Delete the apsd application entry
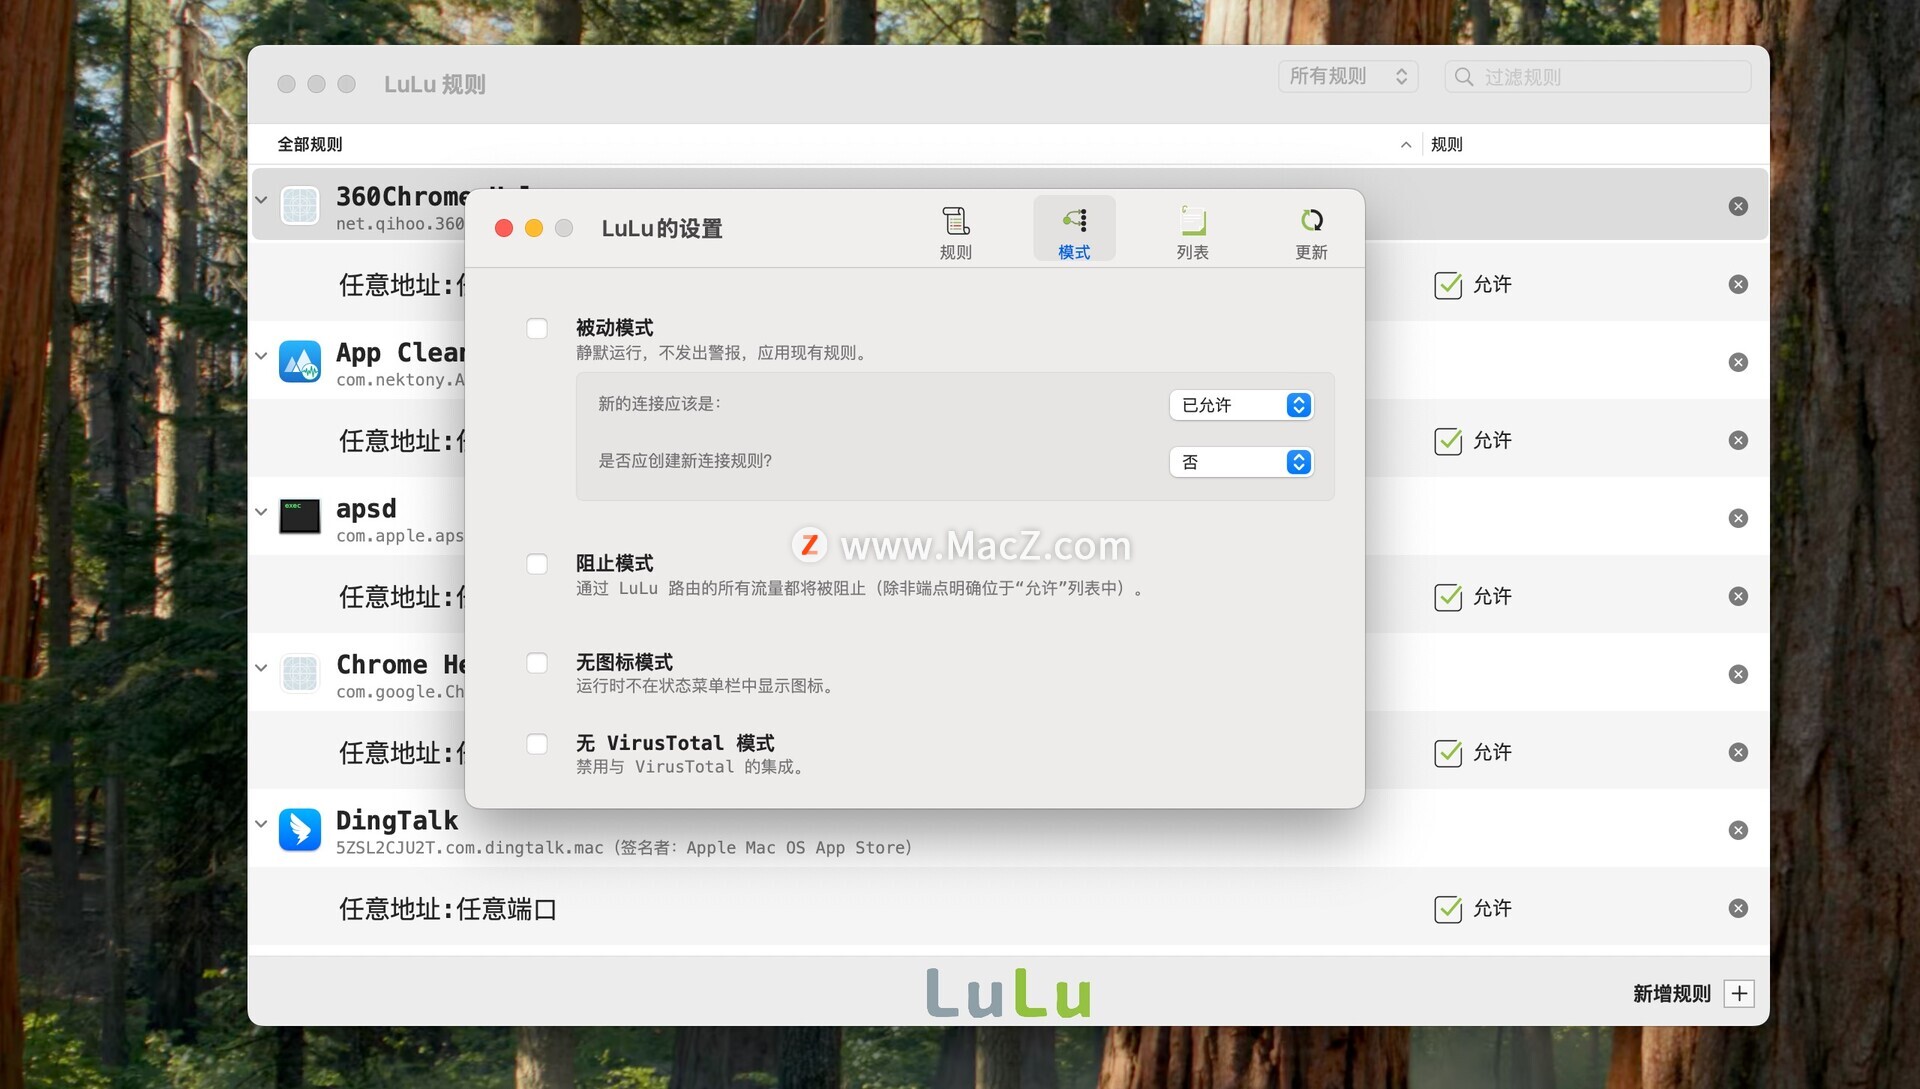The height and width of the screenshot is (1089, 1920). (x=1738, y=518)
